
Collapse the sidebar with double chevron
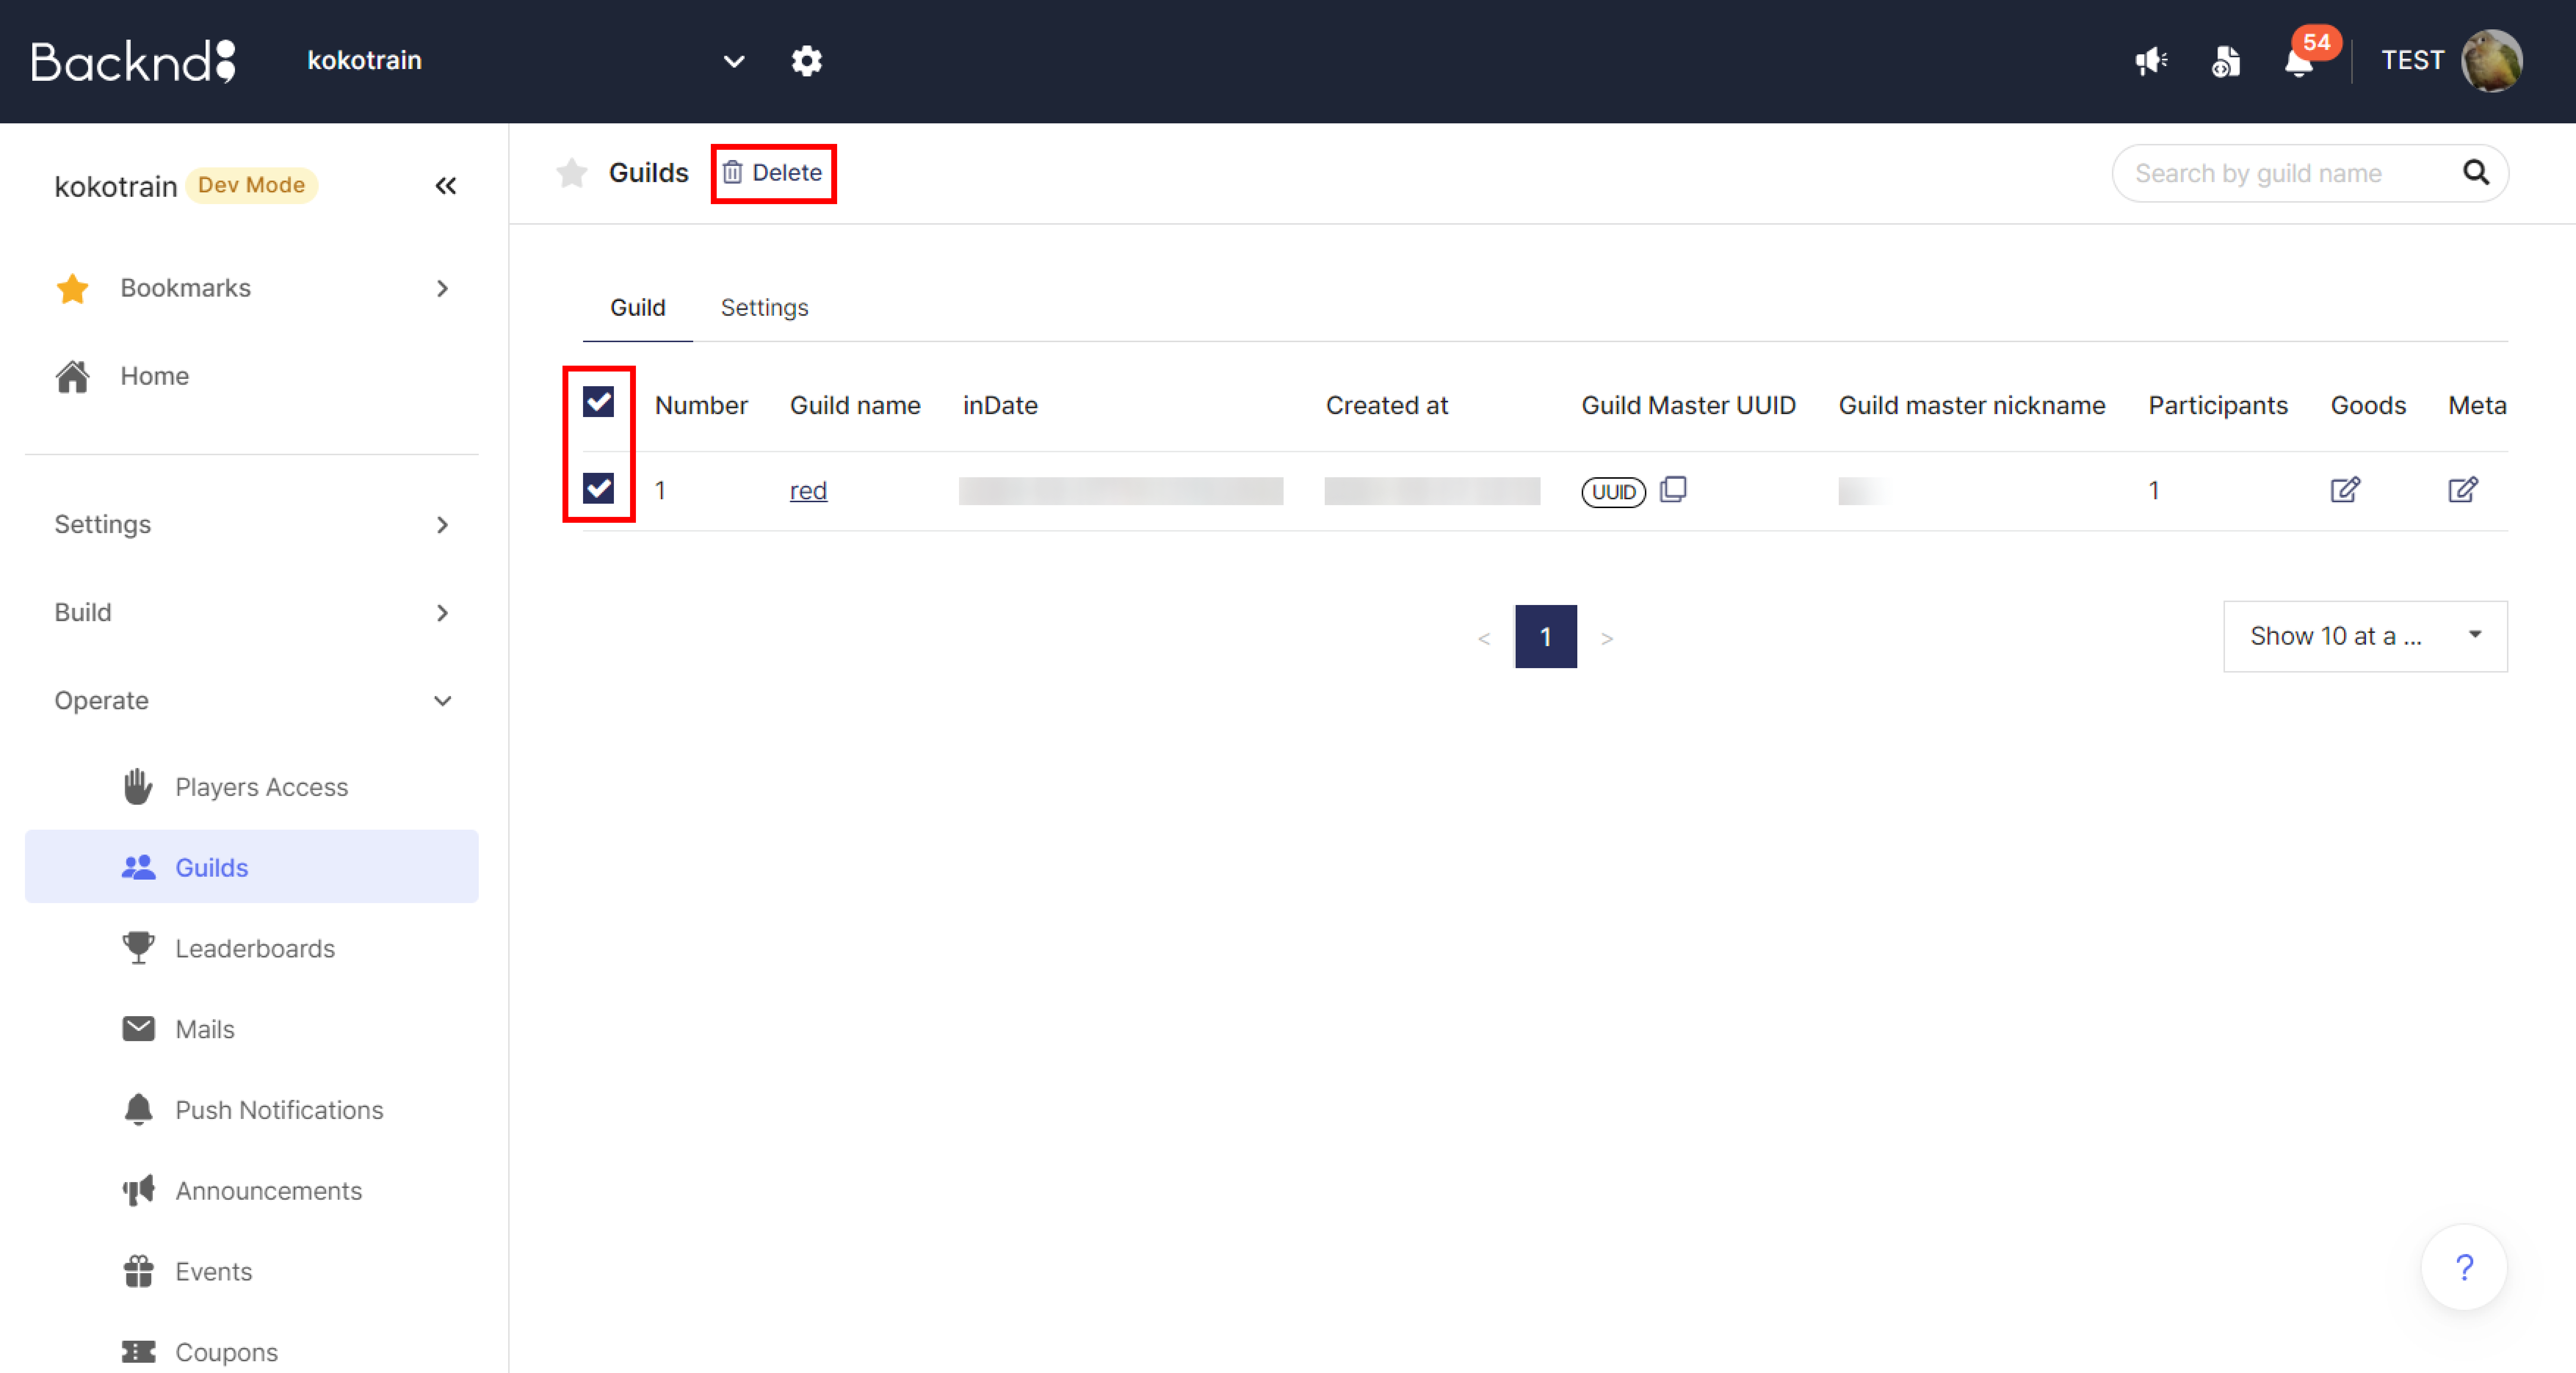coord(446,186)
